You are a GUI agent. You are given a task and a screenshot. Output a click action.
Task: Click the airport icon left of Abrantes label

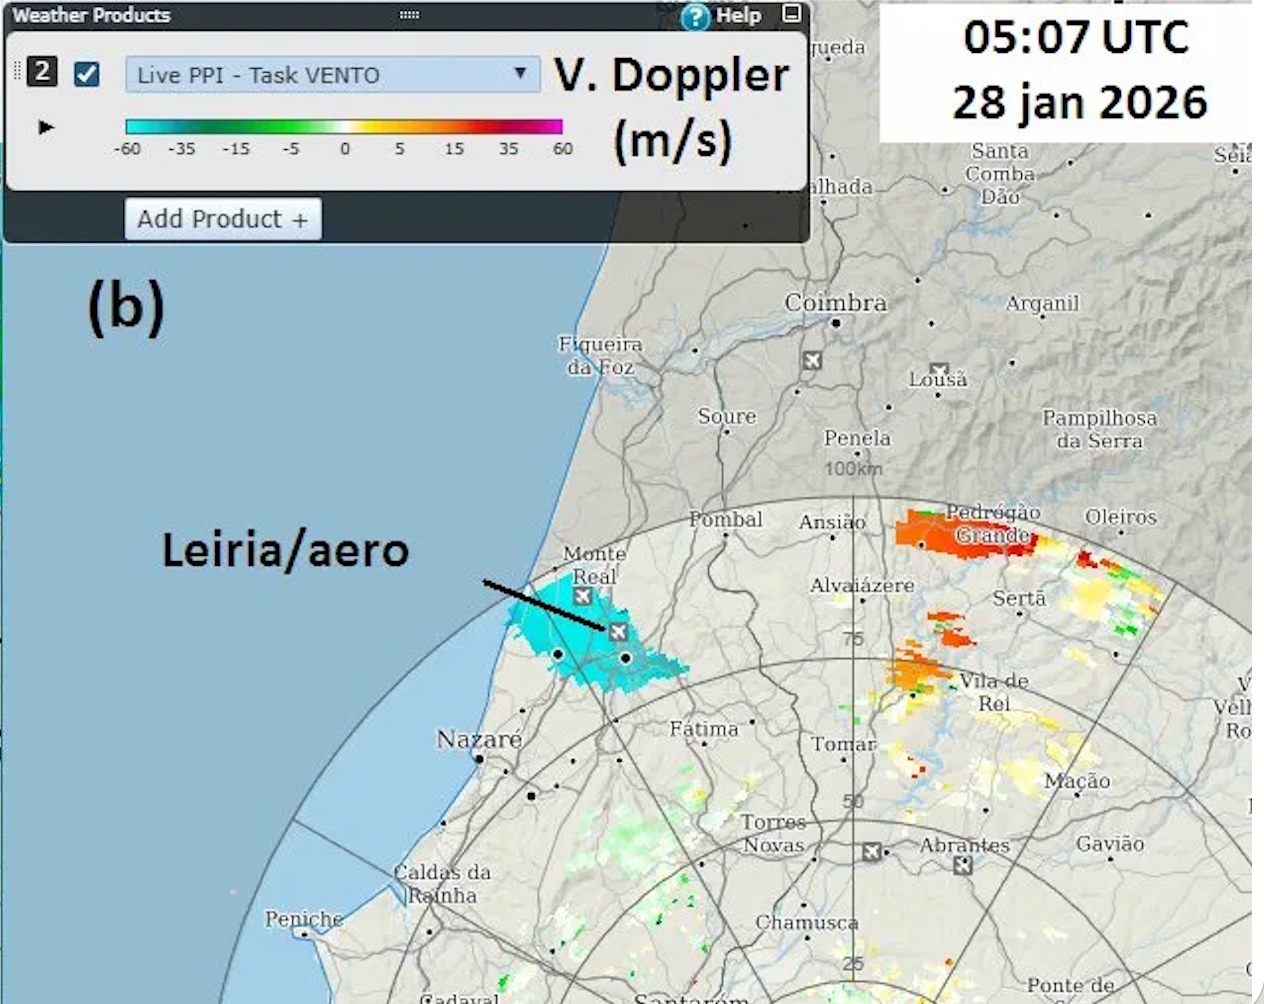(x=872, y=851)
